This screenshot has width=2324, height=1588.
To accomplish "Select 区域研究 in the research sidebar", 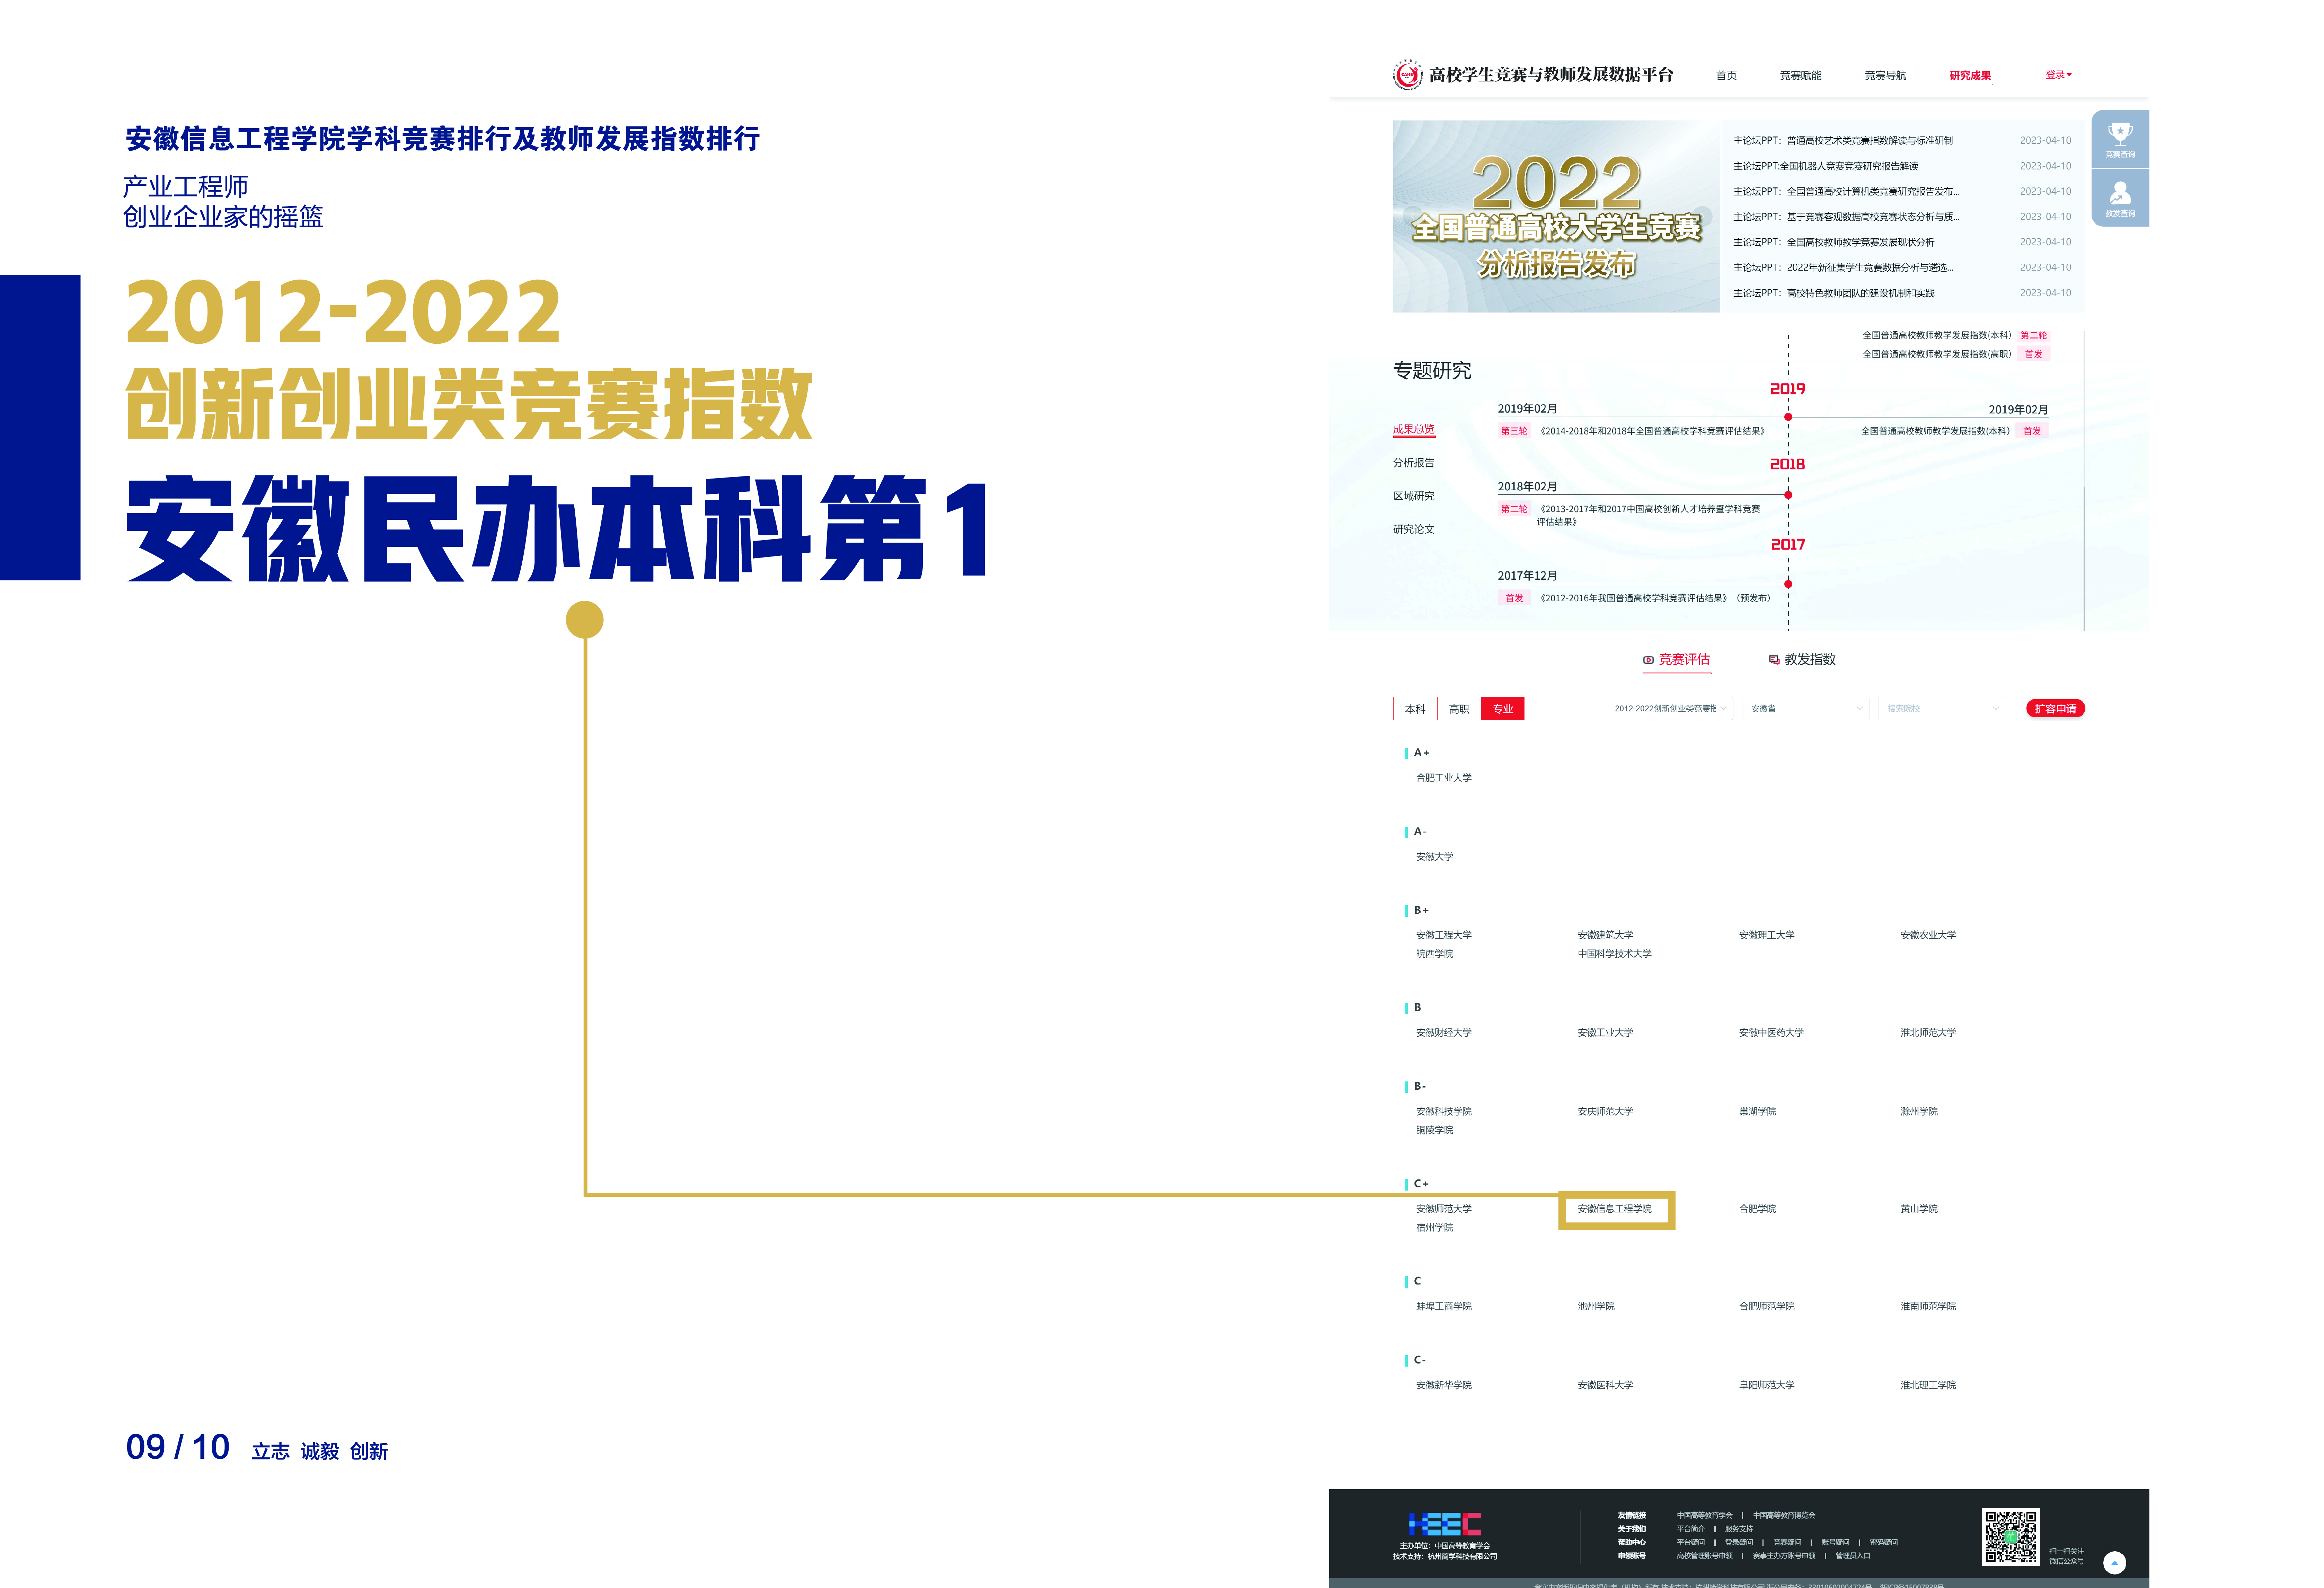I will coord(1414,496).
